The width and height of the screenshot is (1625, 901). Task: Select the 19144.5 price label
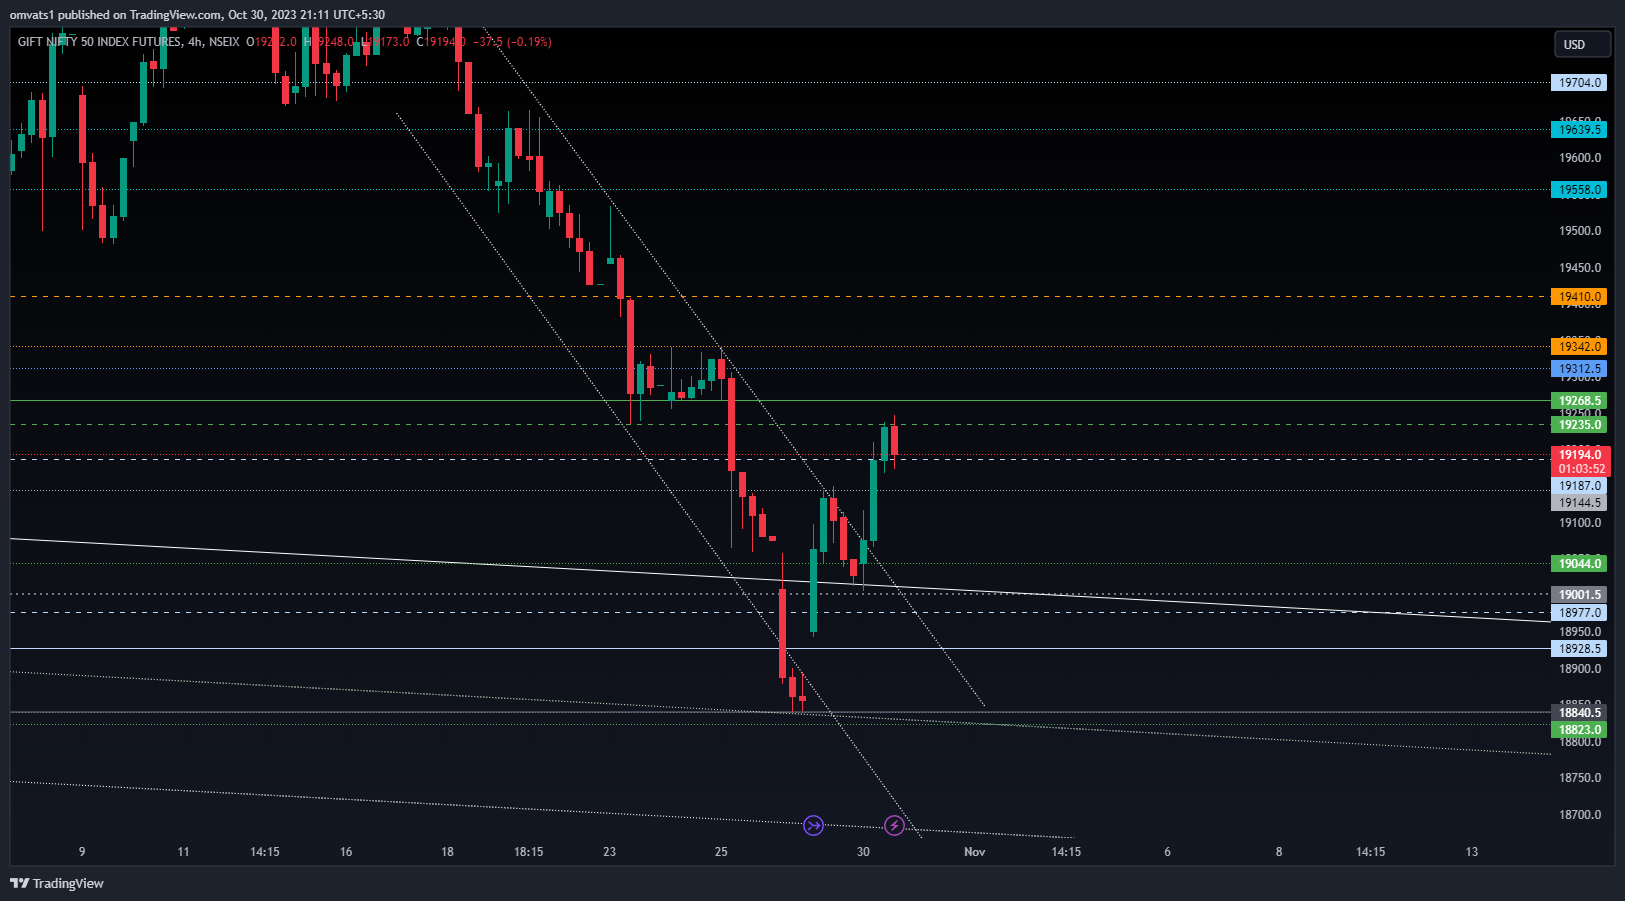(x=1580, y=503)
